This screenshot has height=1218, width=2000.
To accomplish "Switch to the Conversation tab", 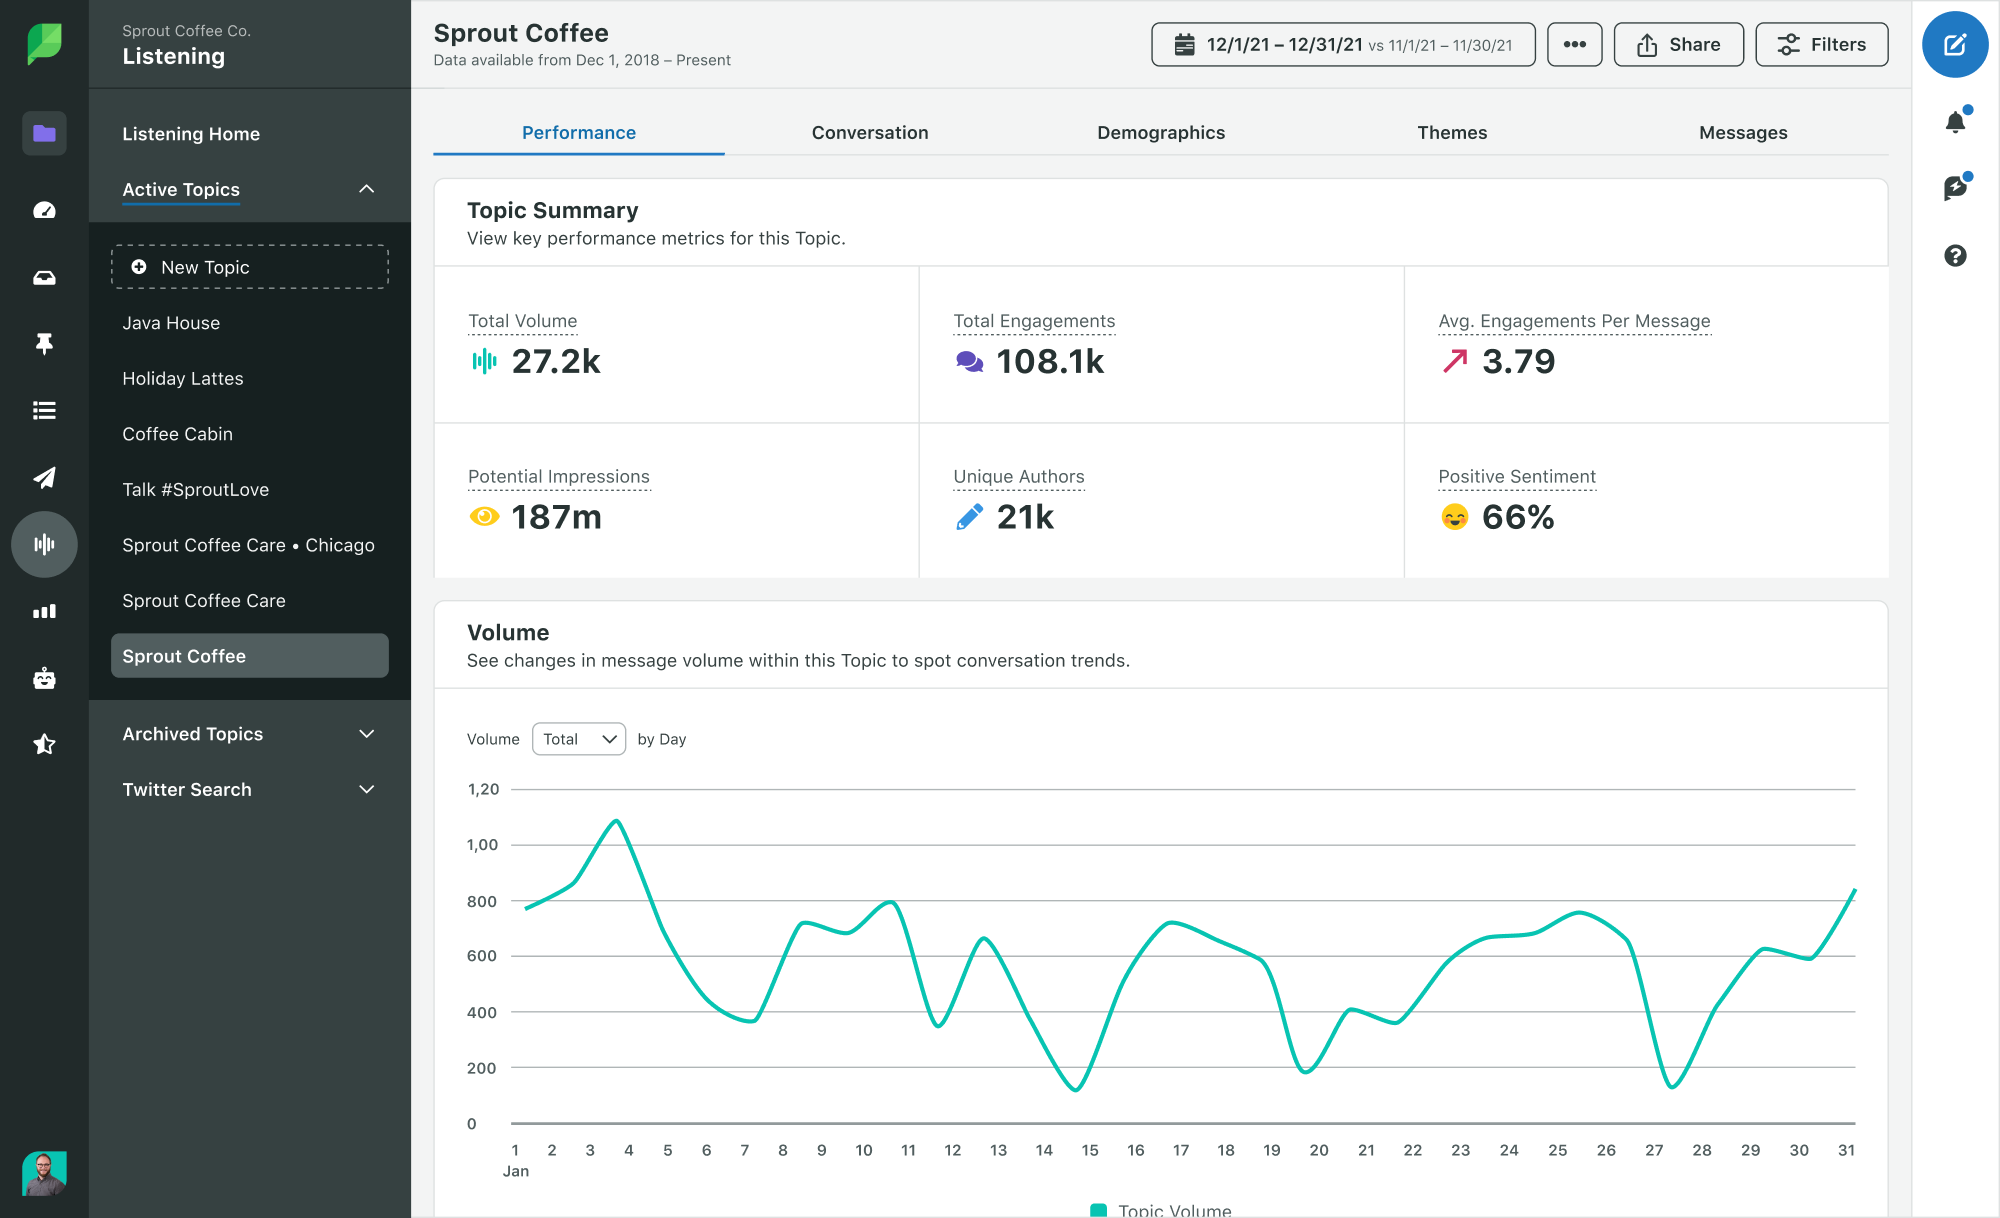I will coord(869,131).
